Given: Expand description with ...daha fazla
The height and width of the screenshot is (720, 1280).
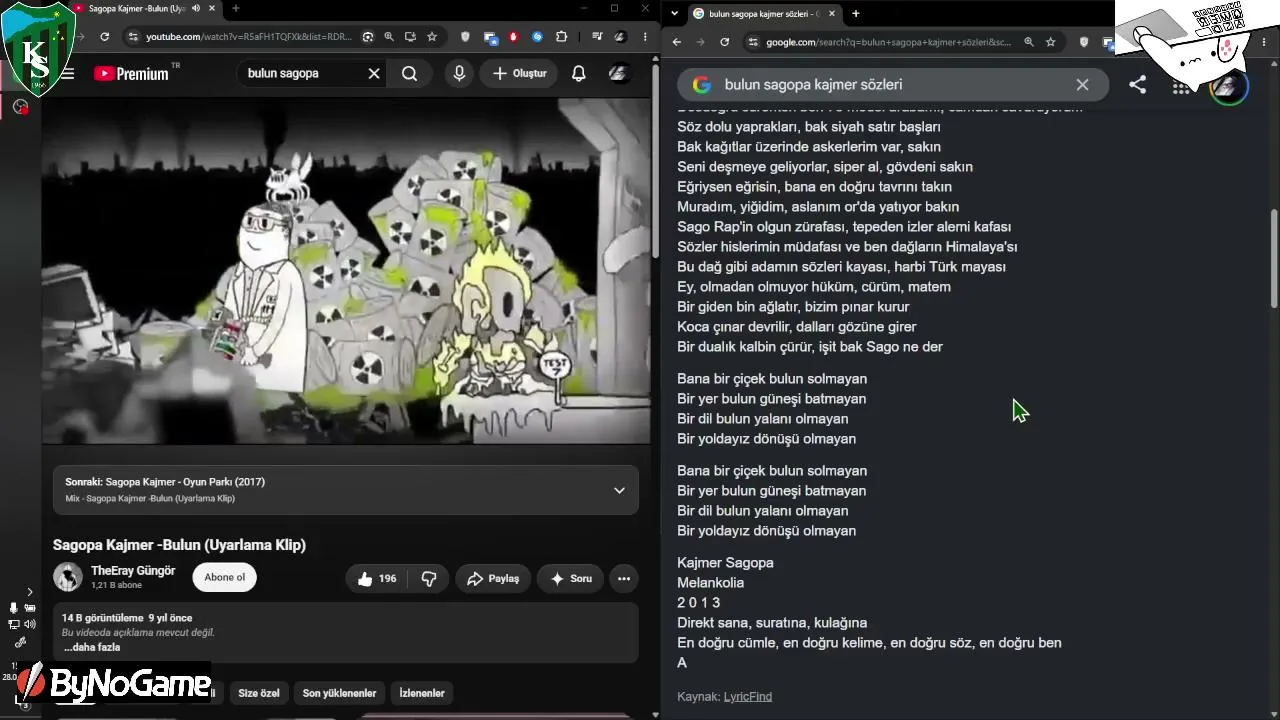Looking at the screenshot, I should click(92, 647).
